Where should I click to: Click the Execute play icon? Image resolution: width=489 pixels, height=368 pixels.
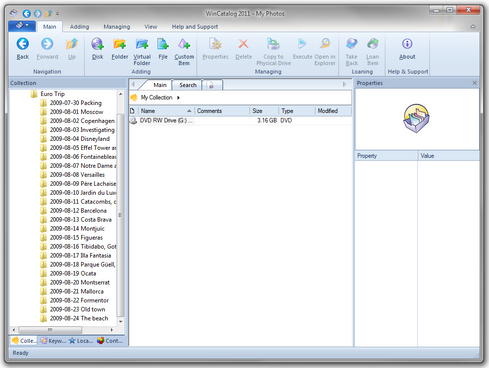[302, 44]
